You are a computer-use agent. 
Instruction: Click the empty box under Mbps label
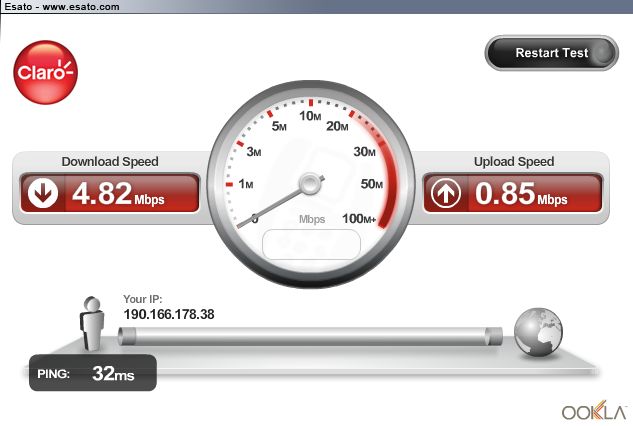pyautogui.click(x=311, y=245)
